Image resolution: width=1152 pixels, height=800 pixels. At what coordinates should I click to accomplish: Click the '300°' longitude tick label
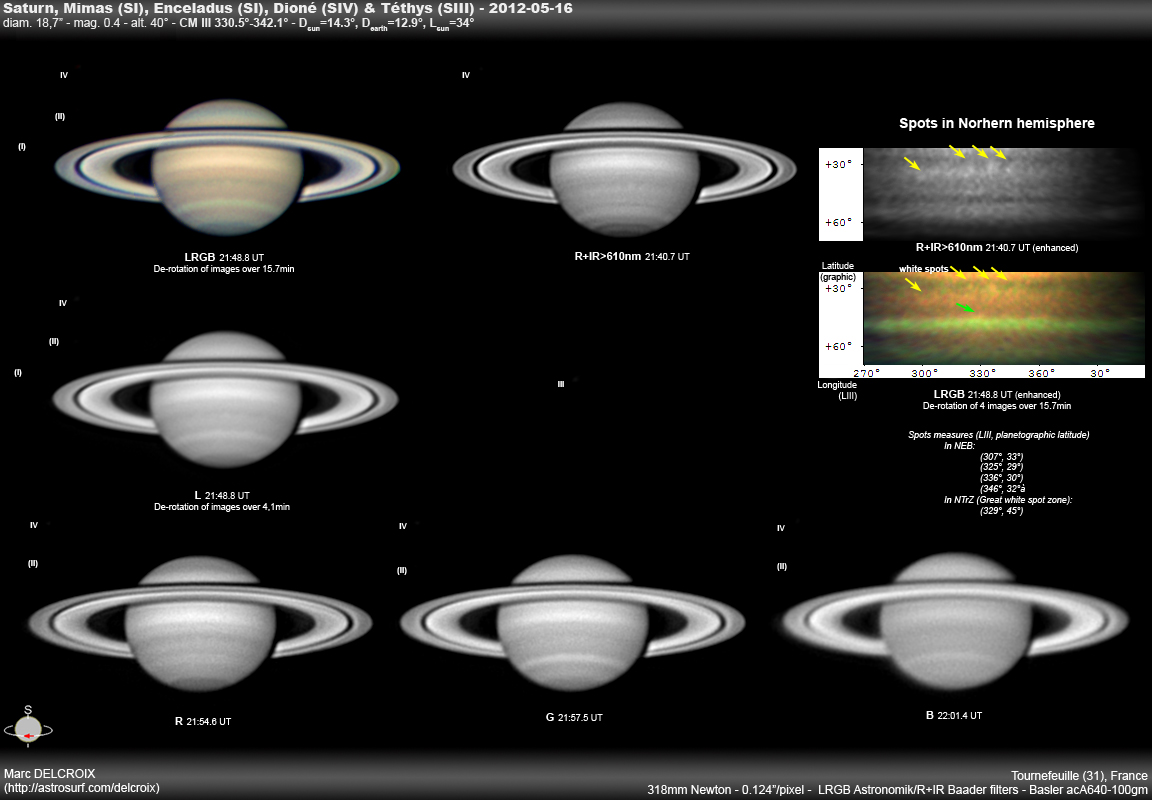tap(924, 372)
